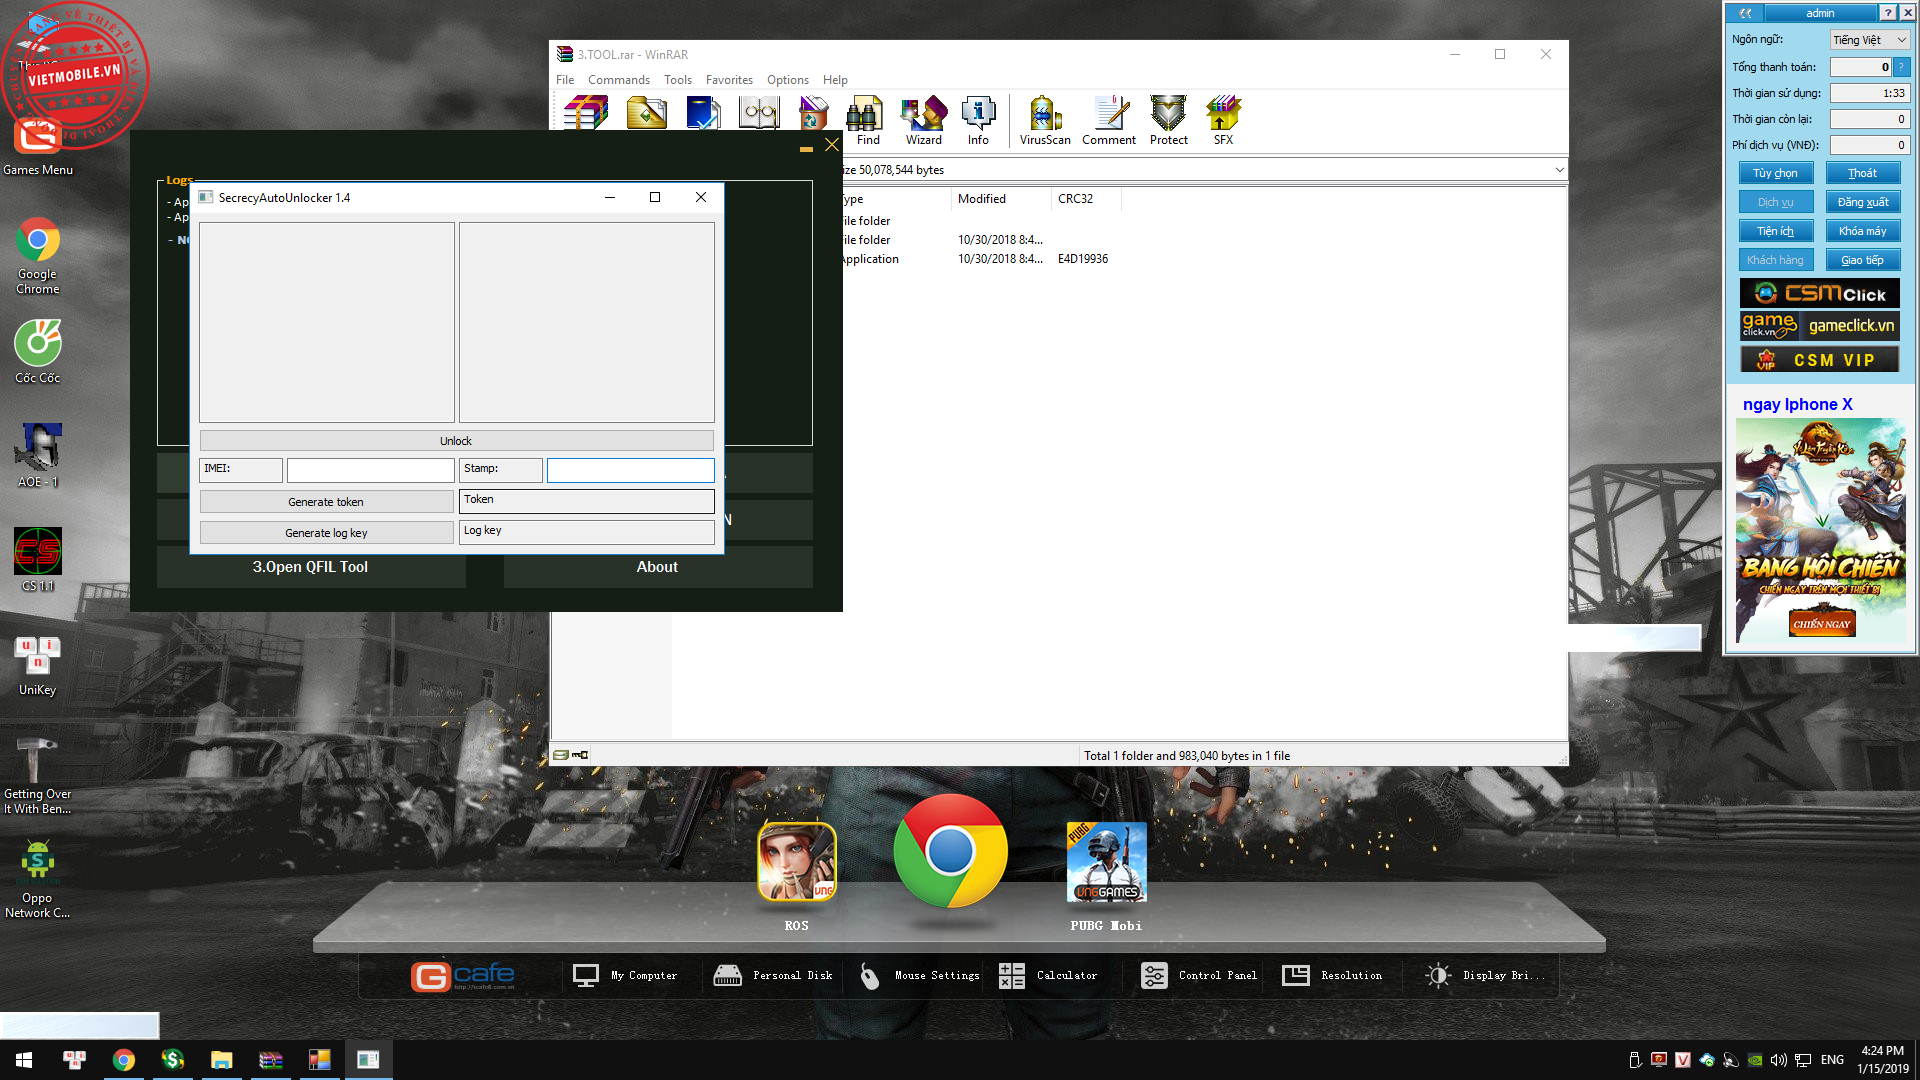
Task: Click the Comment icon in WinRAR
Action: click(x=1109, y=121)
